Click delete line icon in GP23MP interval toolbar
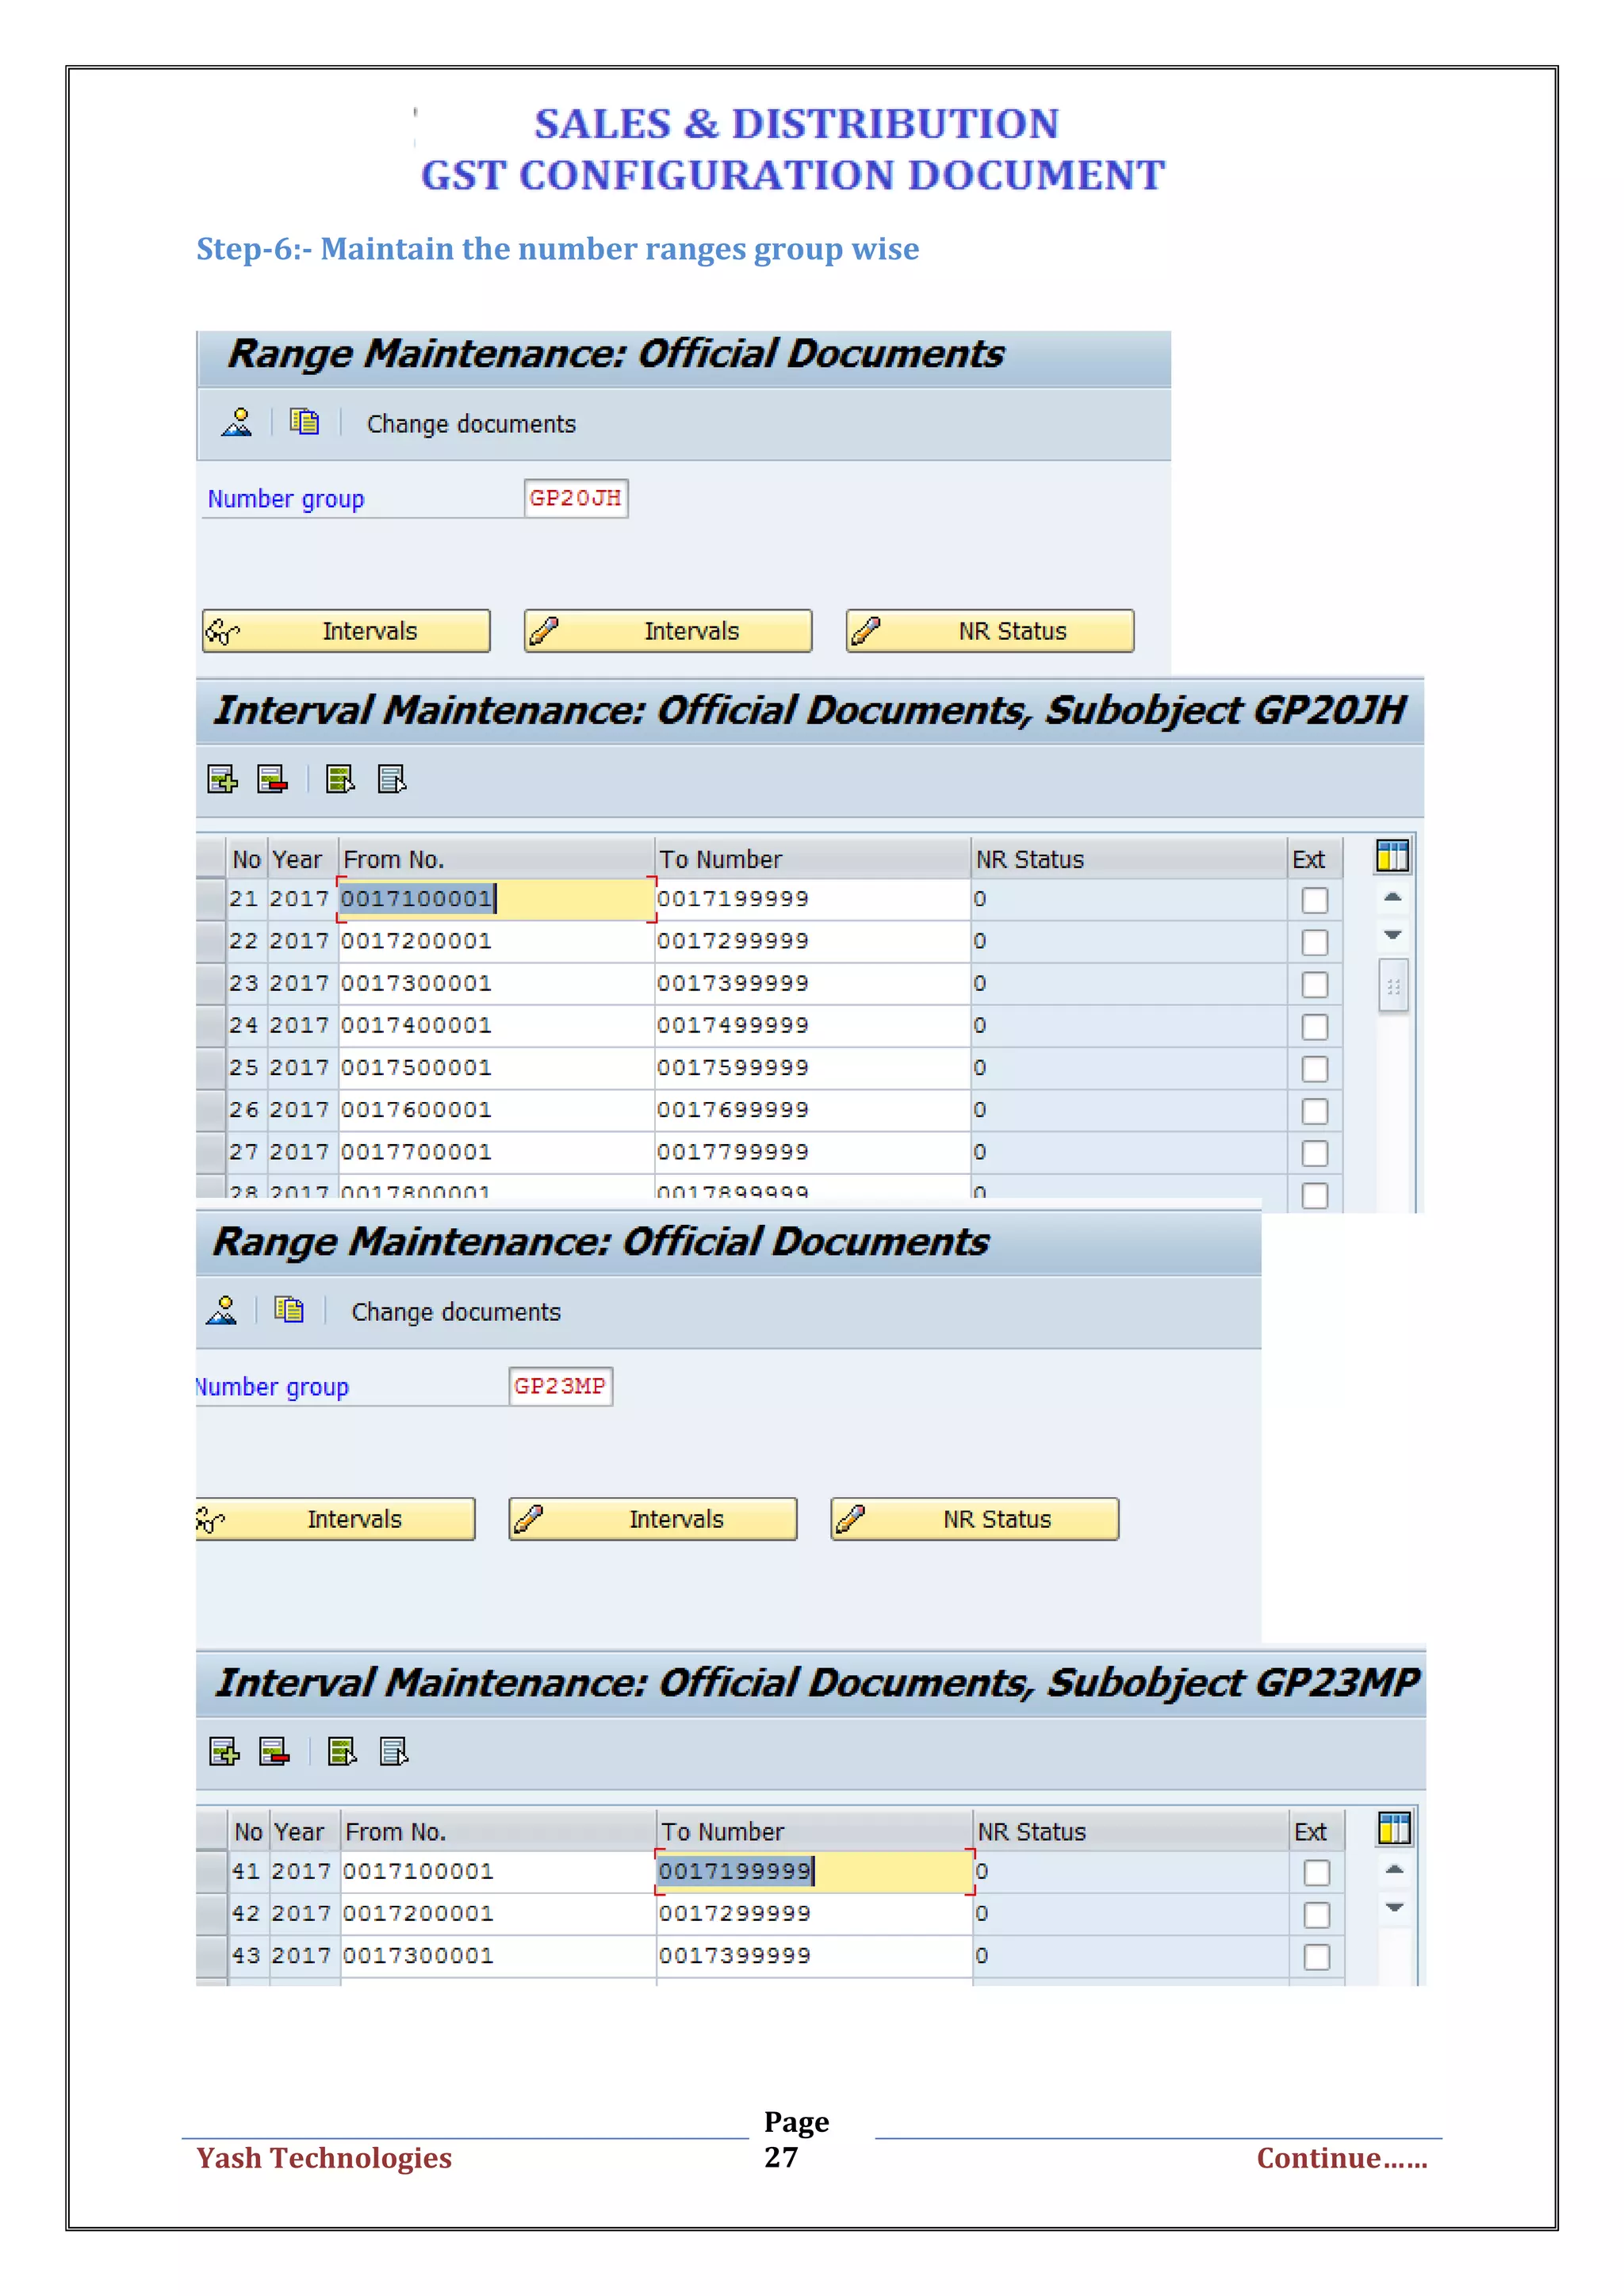Screen dimensions: 1624x2296 (274, 1752)
